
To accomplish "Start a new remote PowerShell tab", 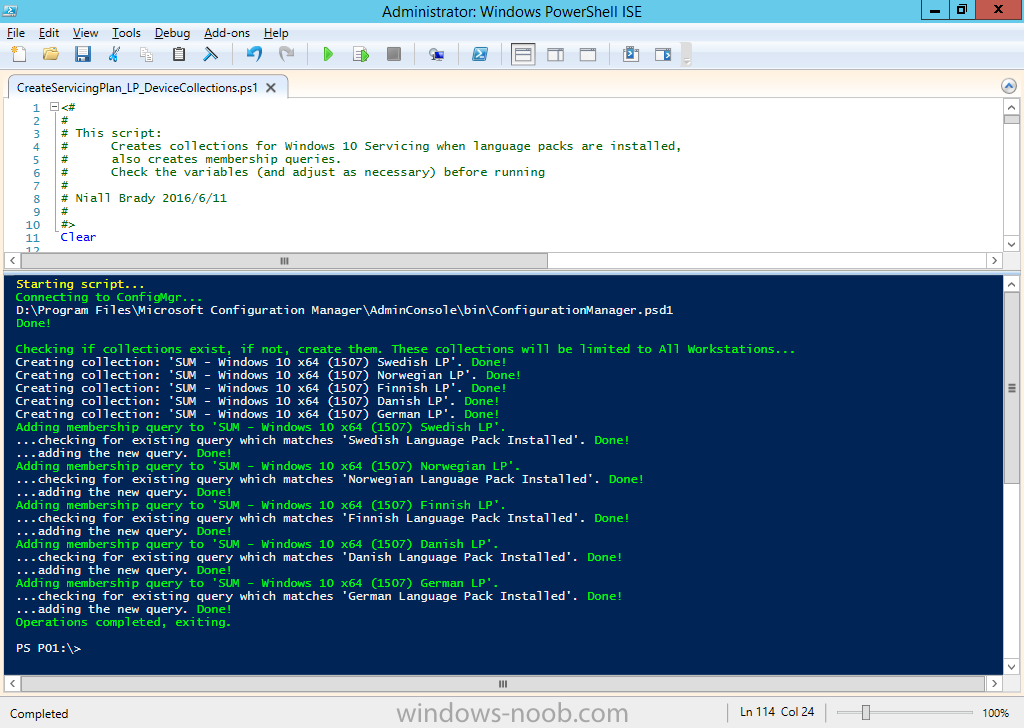I will click(x=436, y=54).
